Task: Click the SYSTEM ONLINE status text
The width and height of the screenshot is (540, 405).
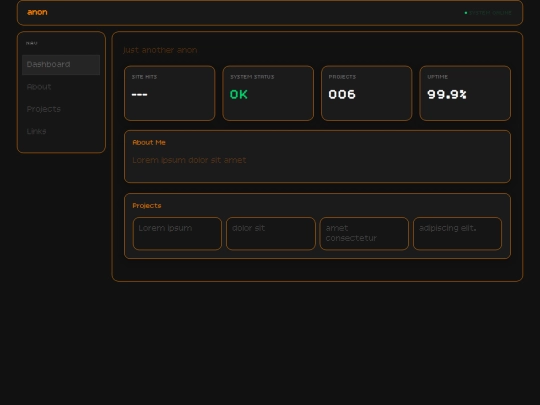Action: click(x=490, y=13)
